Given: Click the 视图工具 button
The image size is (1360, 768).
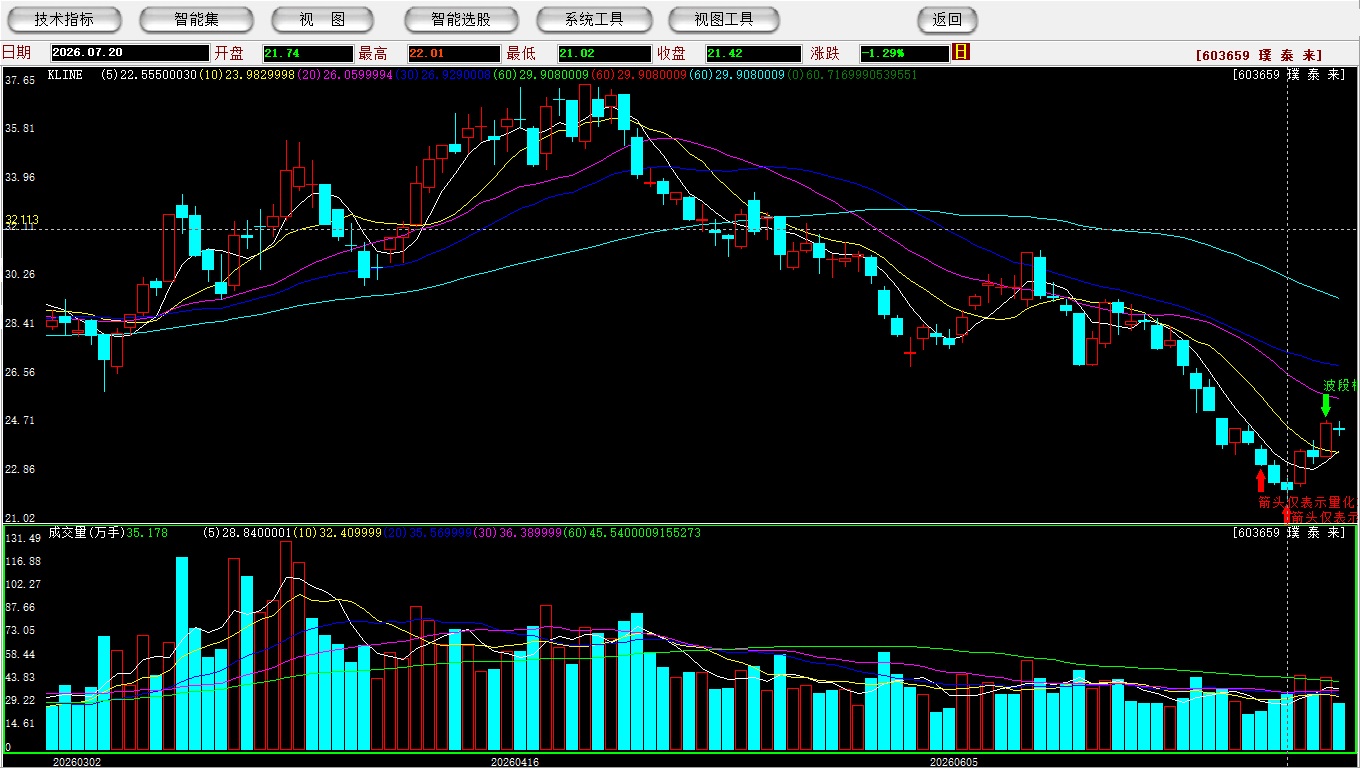Looking at the screenshot, I should (x=724, y=20).
